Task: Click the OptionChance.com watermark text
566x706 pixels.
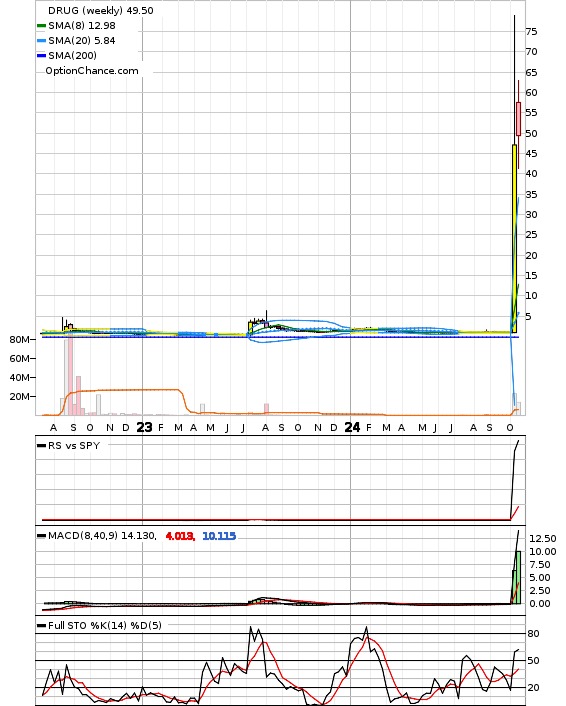Action: 92,71
